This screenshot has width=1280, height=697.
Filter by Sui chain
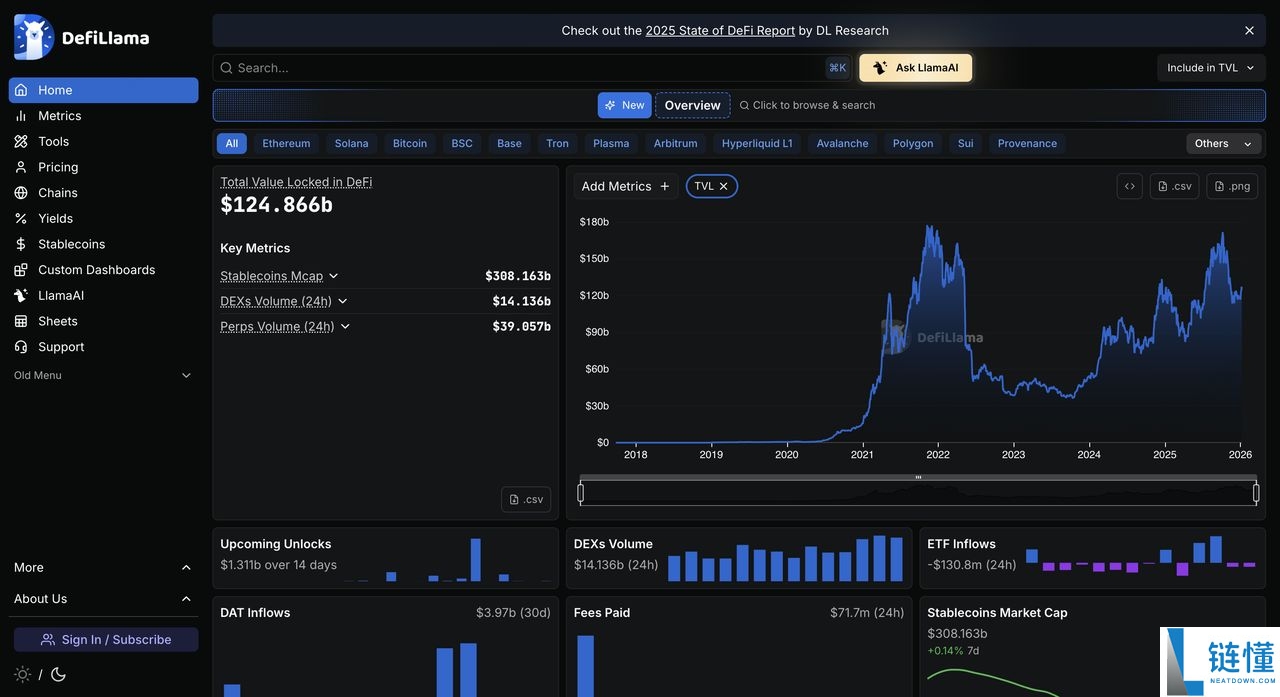tap(965, 144)
